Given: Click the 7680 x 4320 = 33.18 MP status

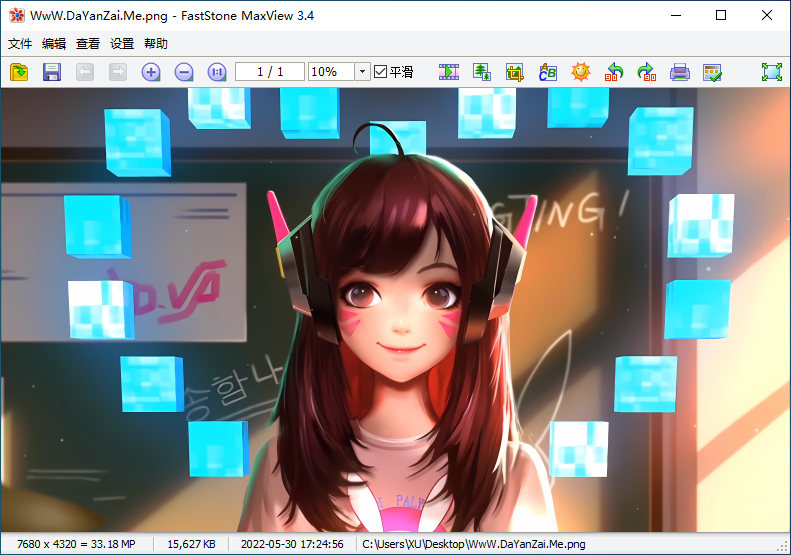Looking at the screenshot, I should click(x=76, y=544).
